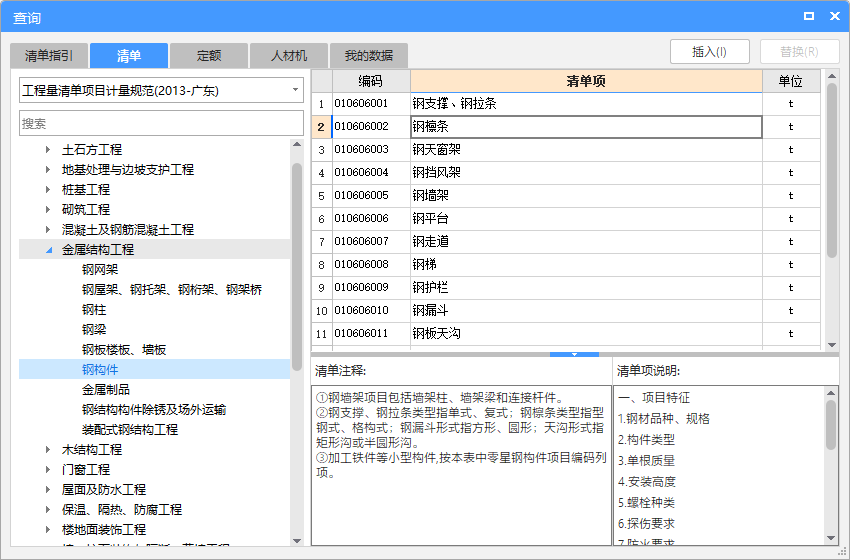Image resolution: width=850 pixels, height=560 pixels.
Task: Select row 钢天窗架
Action: coord(587,150)
